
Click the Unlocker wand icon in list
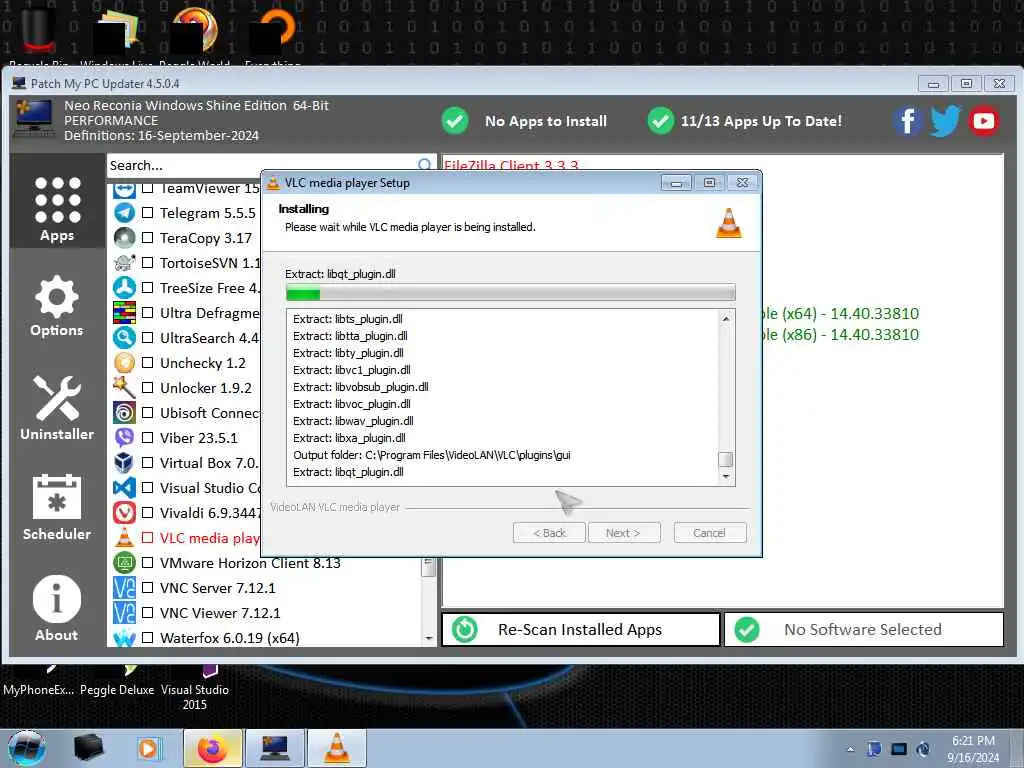(124, 387)
